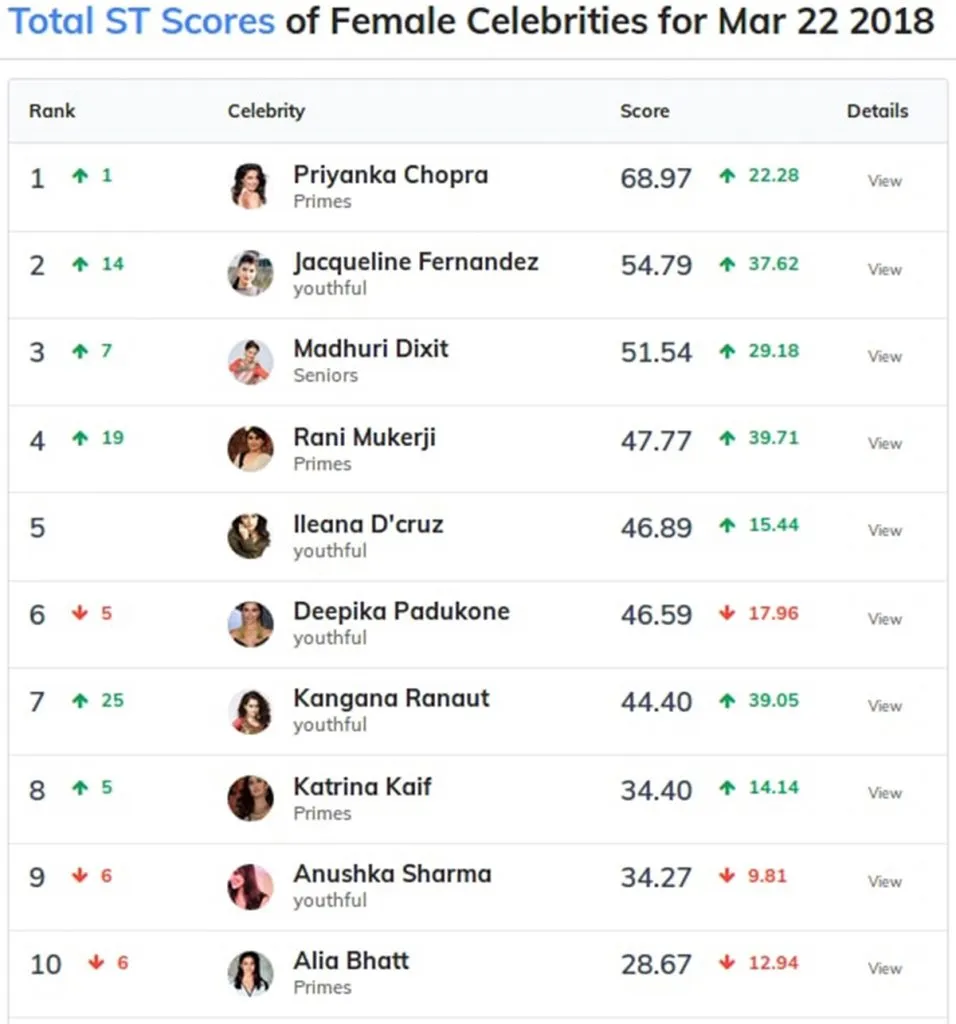Select the Katrina Kaif name link
Viewport: 956px width, 1024px height.
(x=362, y=787)
